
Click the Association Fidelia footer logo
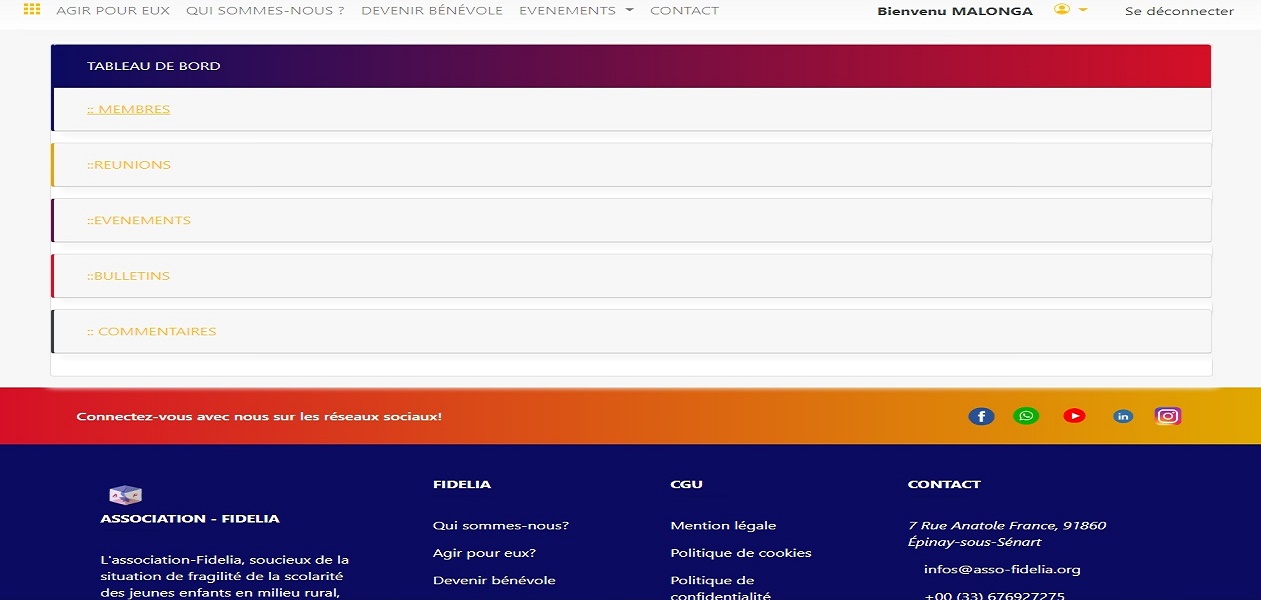[125, 494]
